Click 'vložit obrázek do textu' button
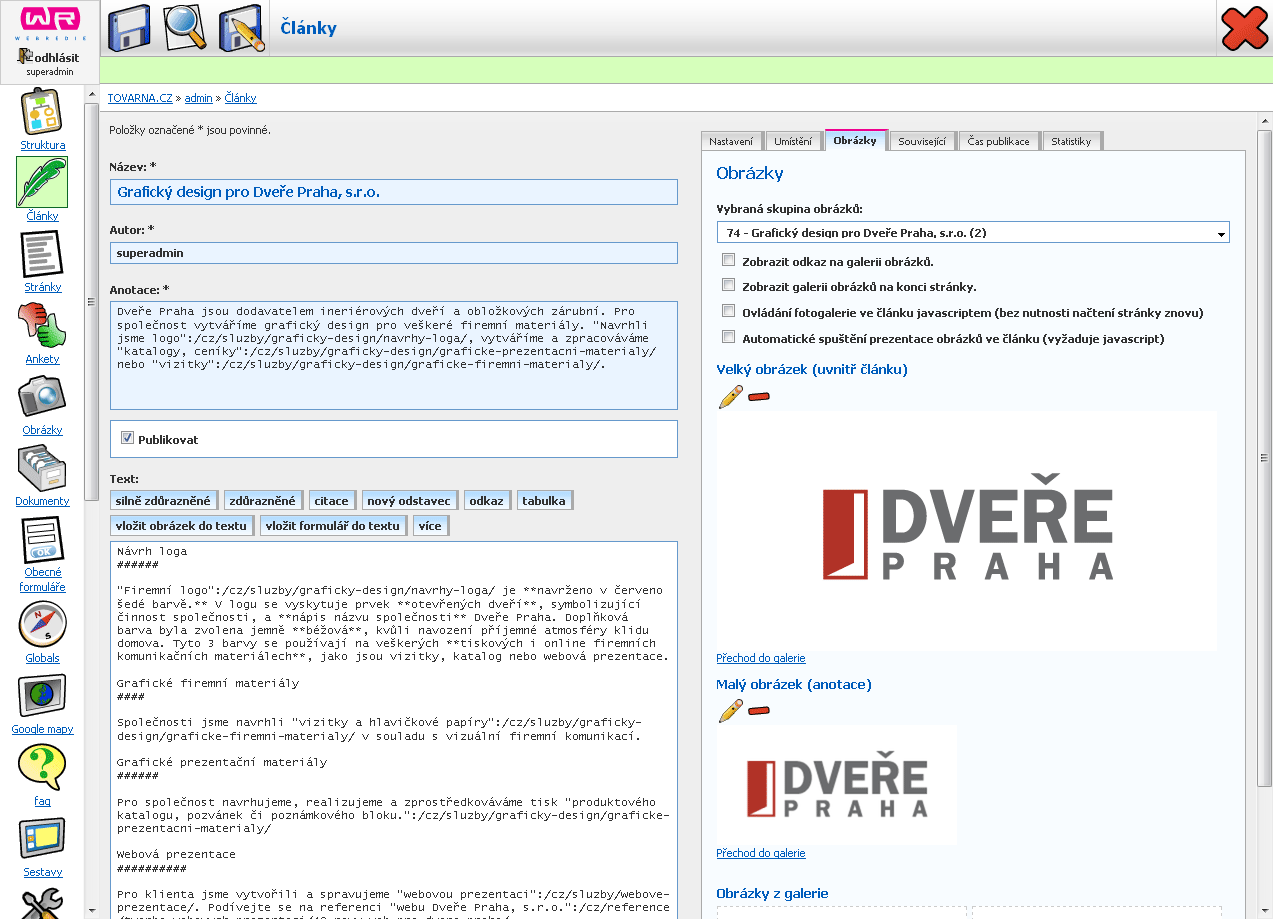The image size is (1273, 919). click(x=181, y=525)
